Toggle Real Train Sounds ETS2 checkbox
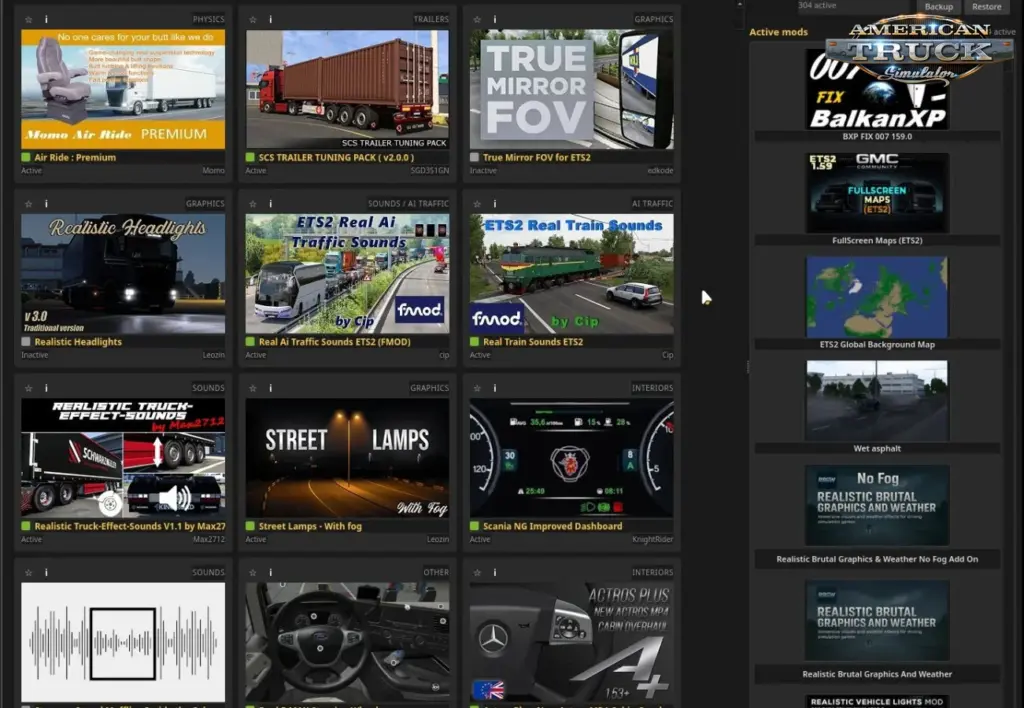Screen dimensions: 1024x708 tap(475, 342)
